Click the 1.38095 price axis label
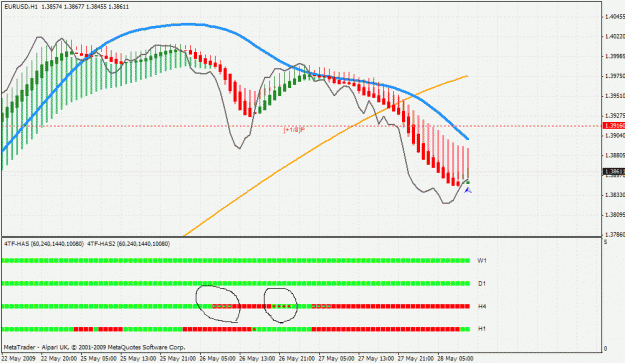 (x=615, y=215)
